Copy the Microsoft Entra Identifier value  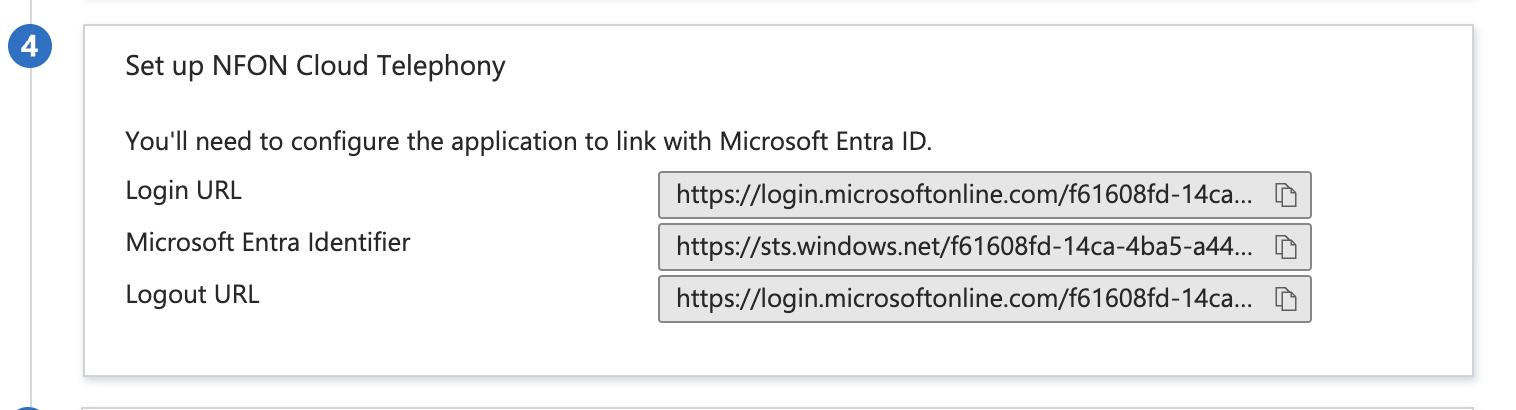coord(1285,247)
